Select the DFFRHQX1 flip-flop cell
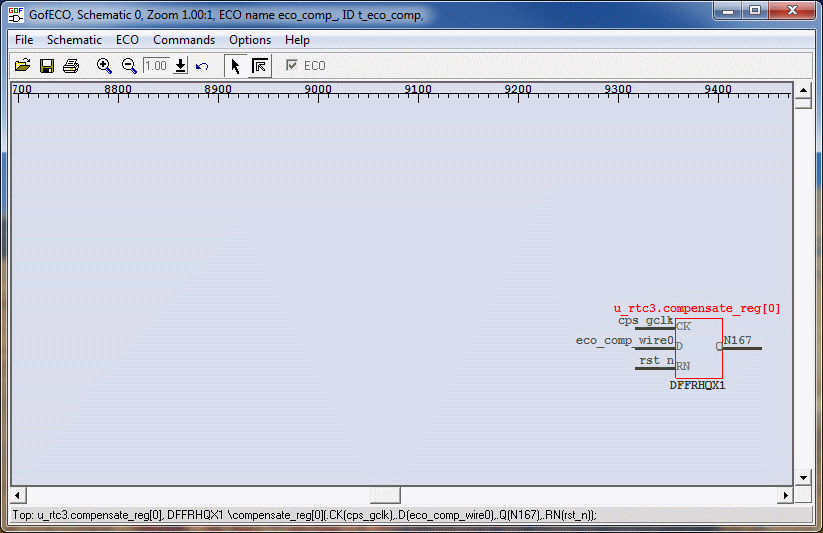Viewport: 823px width, 533px height. [698, 349]
